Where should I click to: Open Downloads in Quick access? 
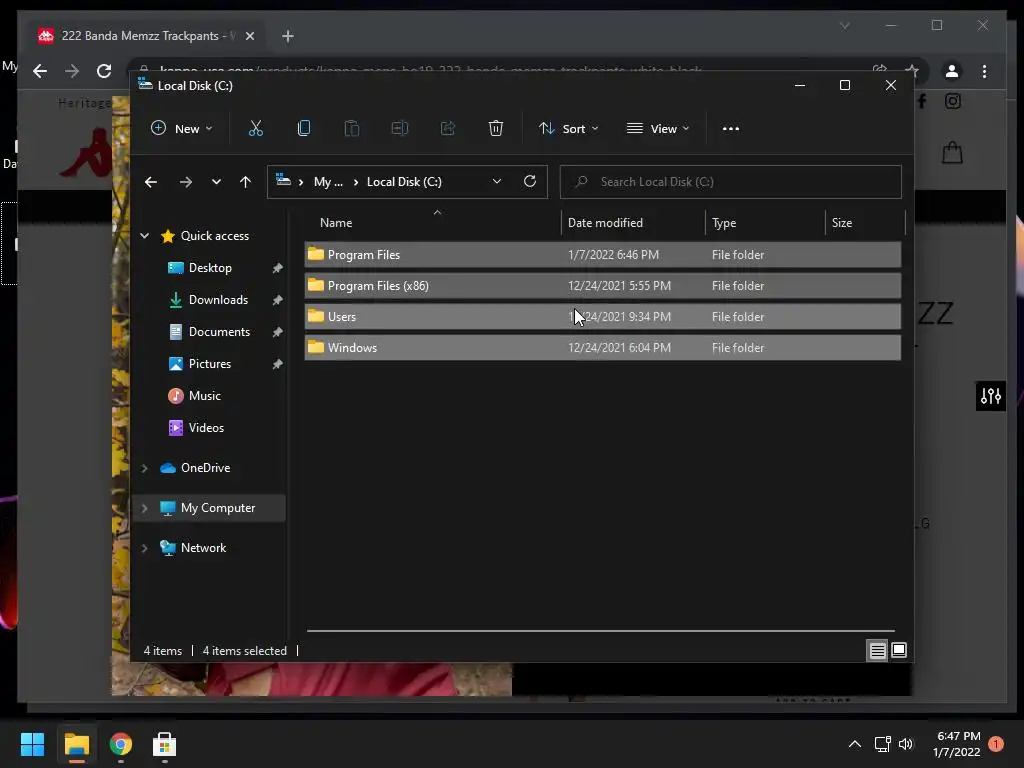tap(218, 300)
